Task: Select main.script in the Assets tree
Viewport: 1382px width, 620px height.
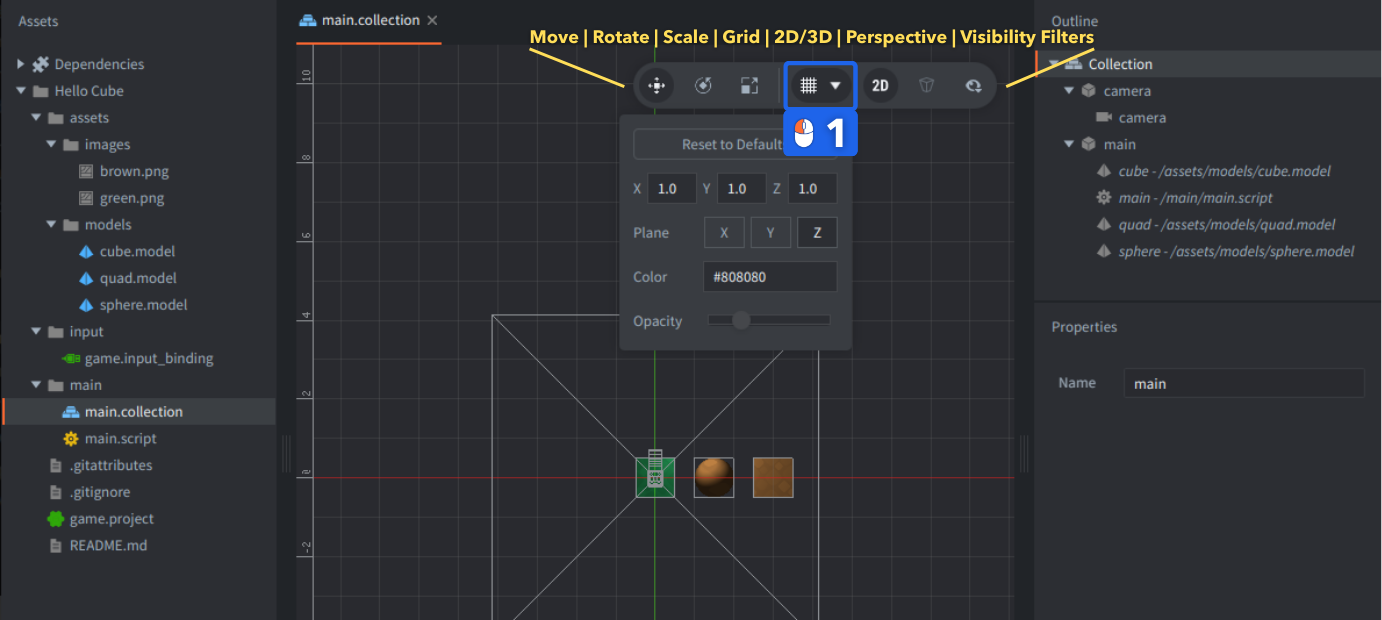Action: coord(120,439)
